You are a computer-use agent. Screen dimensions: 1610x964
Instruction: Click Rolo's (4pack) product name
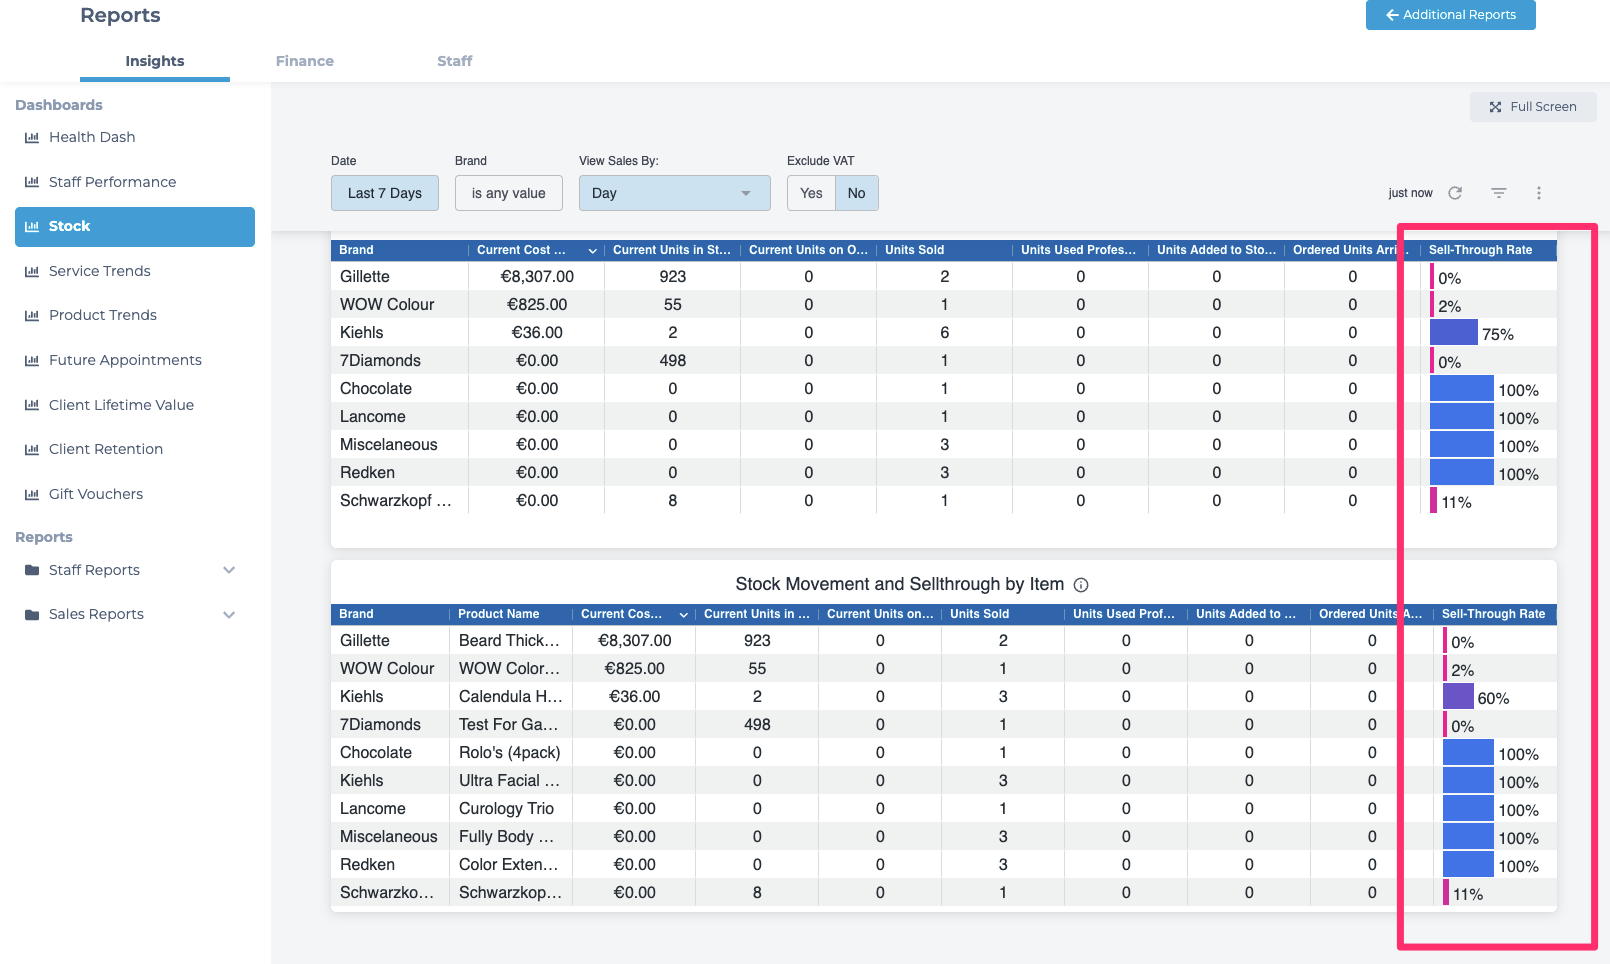point(509,753)
